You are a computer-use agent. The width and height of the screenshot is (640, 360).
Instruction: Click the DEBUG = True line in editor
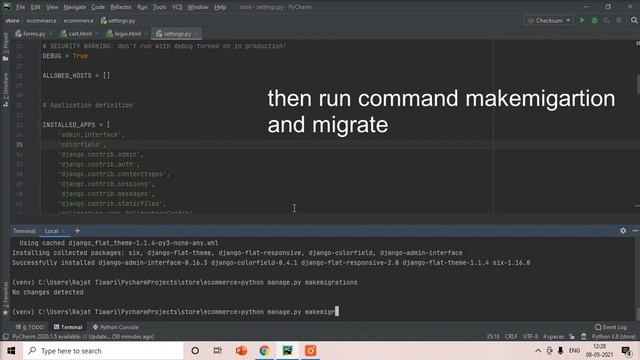(x=65, y=56)
